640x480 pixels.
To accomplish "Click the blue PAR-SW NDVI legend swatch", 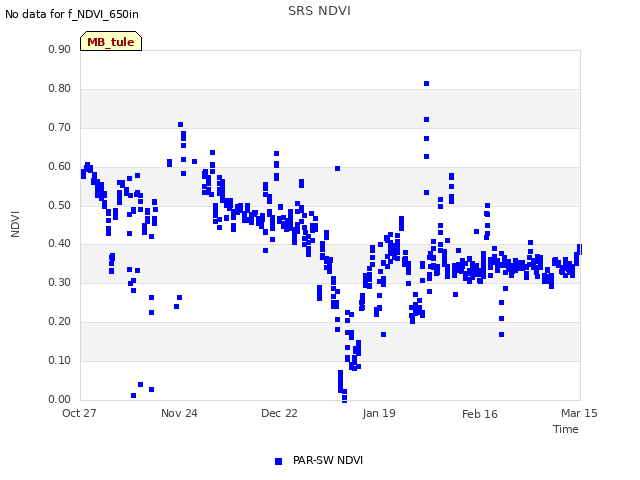I will pos(278,461).
